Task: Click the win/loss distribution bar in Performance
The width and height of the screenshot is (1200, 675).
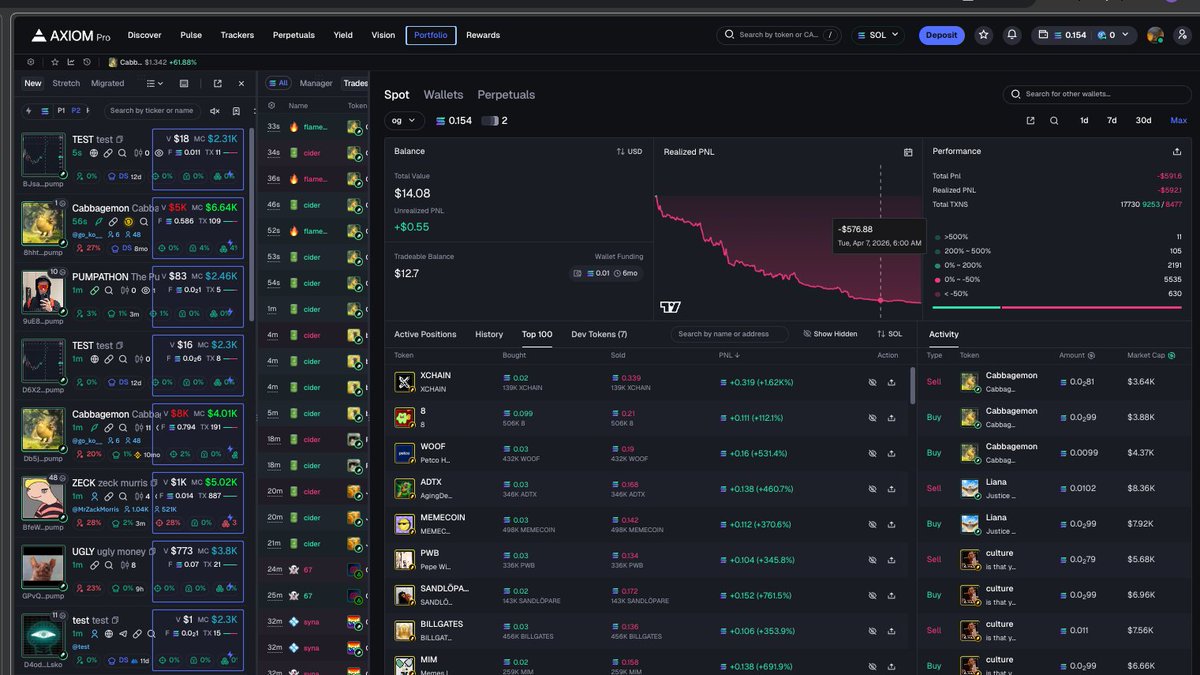Action: point(1056,308)
